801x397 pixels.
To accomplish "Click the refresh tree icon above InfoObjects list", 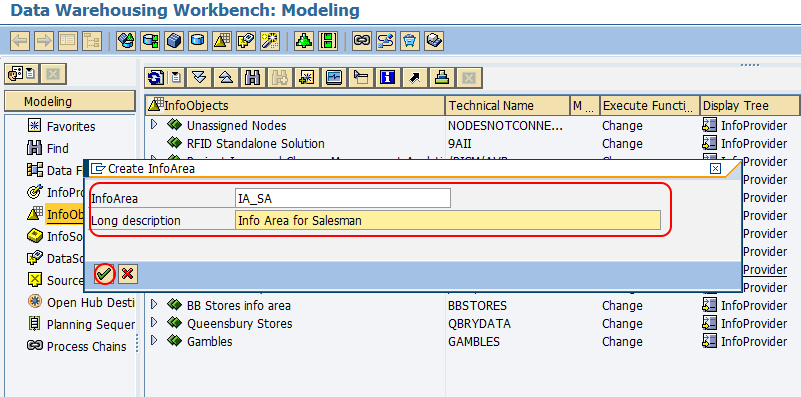I will [156, 78].
